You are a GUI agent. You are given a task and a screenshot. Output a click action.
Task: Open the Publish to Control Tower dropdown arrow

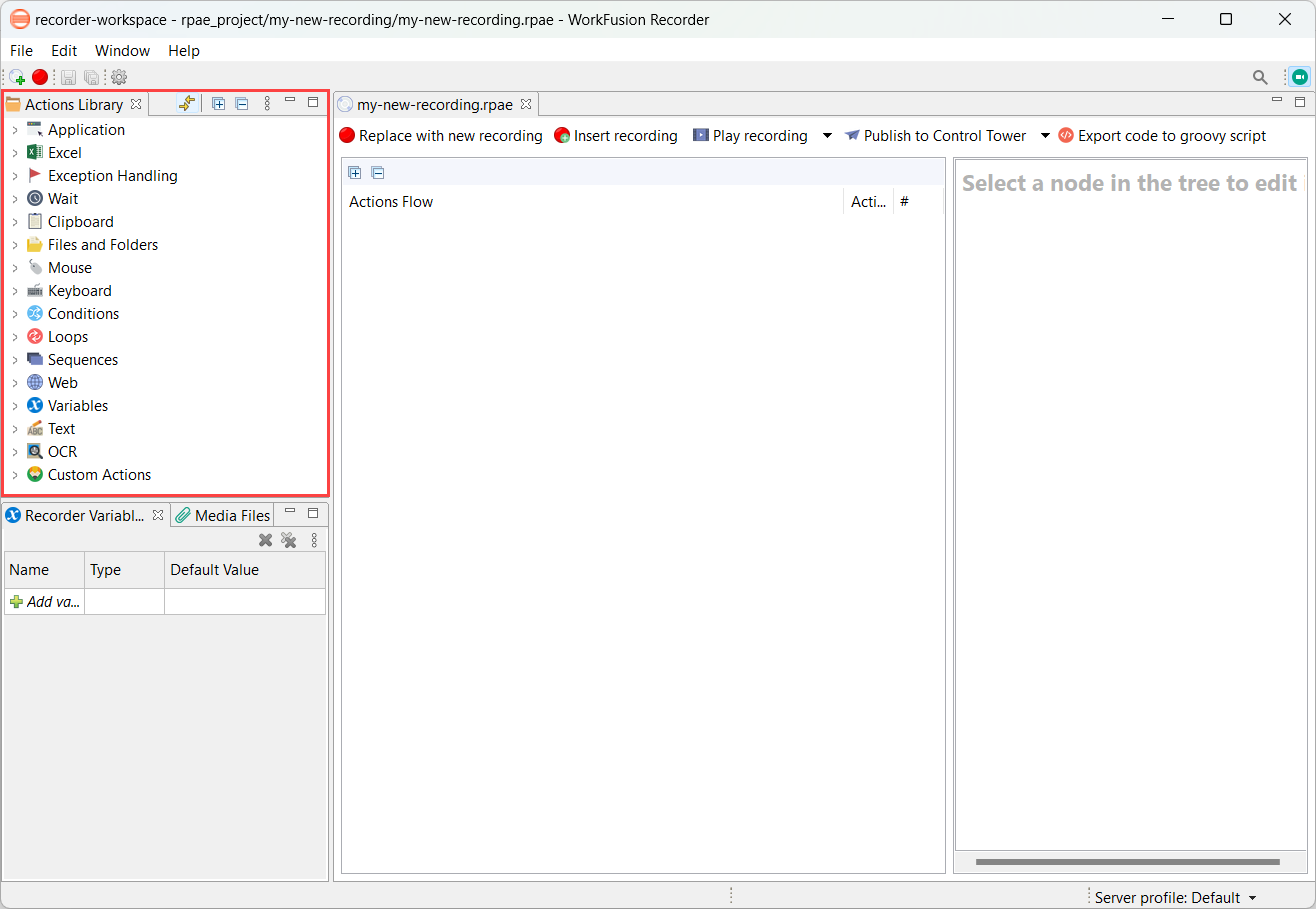coord(1045,136)
